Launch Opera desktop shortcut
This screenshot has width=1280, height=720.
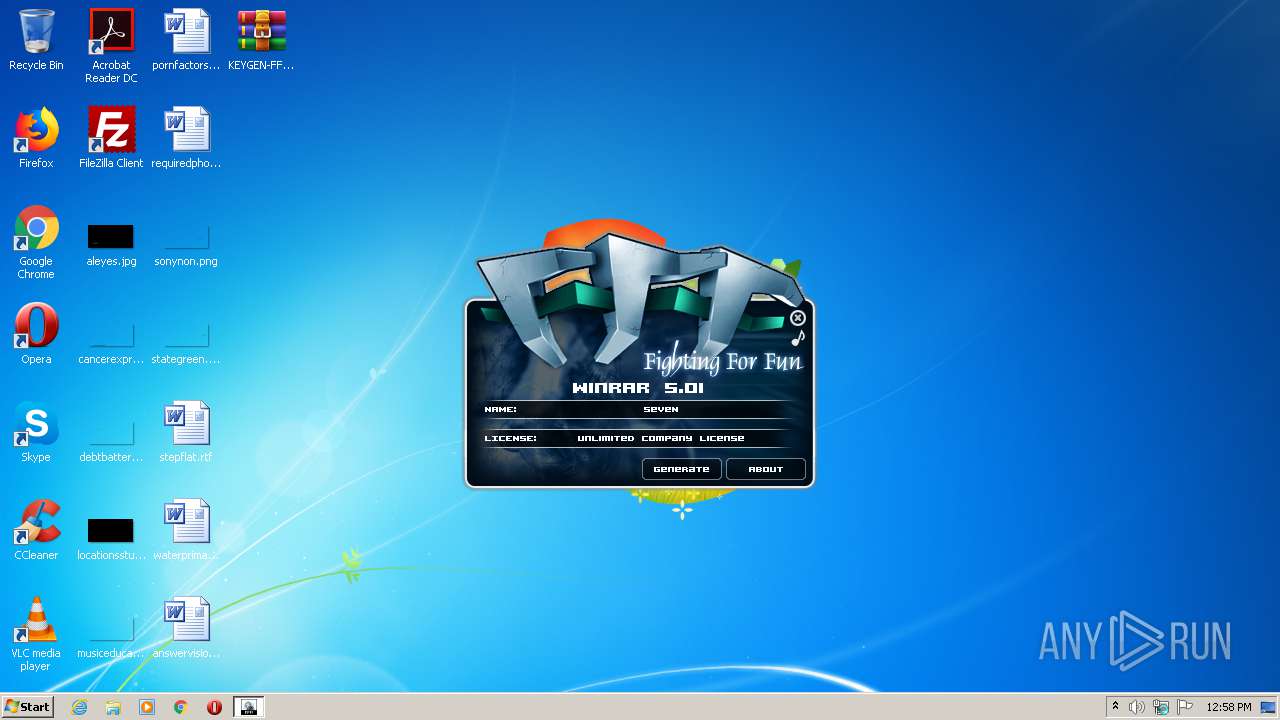point(36,335)
